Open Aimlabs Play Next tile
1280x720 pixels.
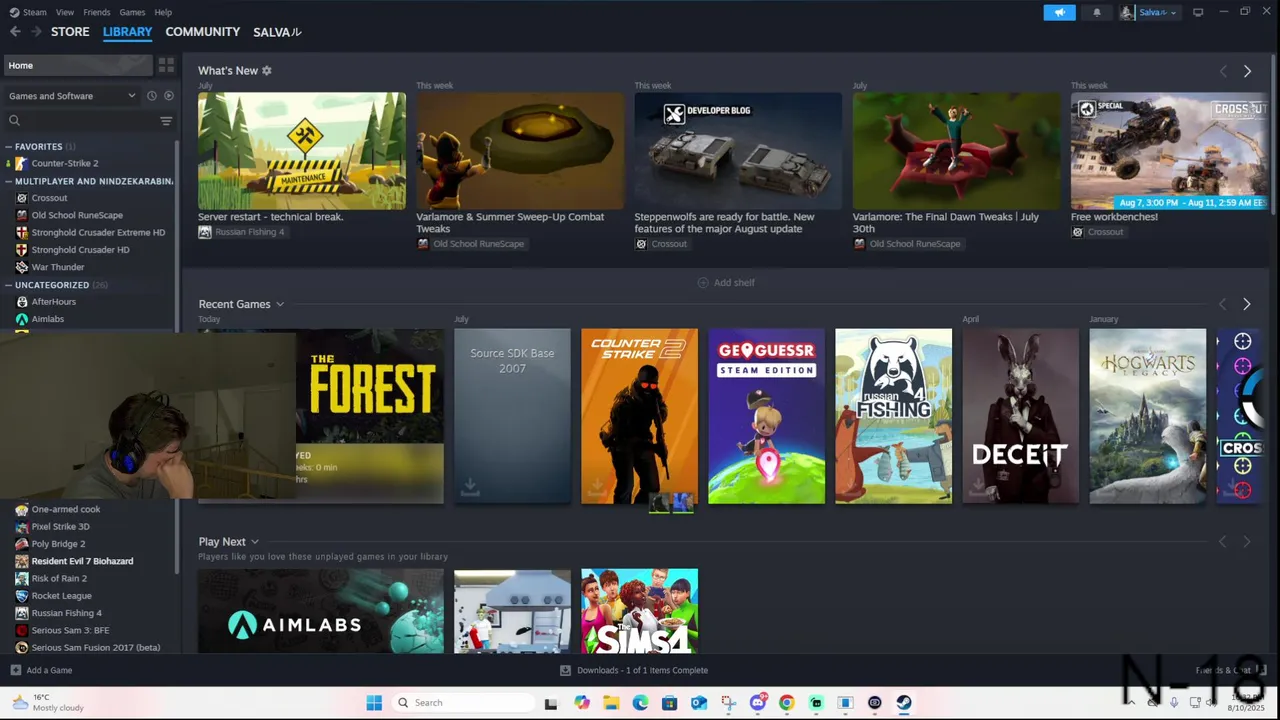click(320, 611)
